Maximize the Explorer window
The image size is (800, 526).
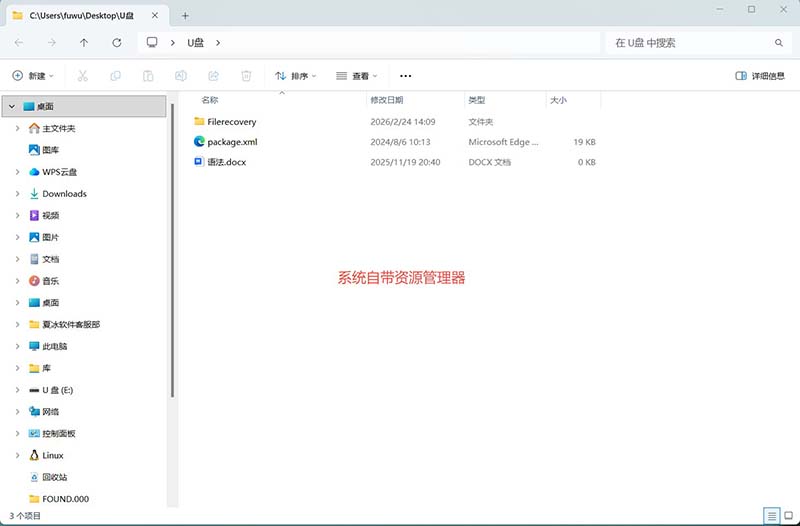click(x=752, y=9)
